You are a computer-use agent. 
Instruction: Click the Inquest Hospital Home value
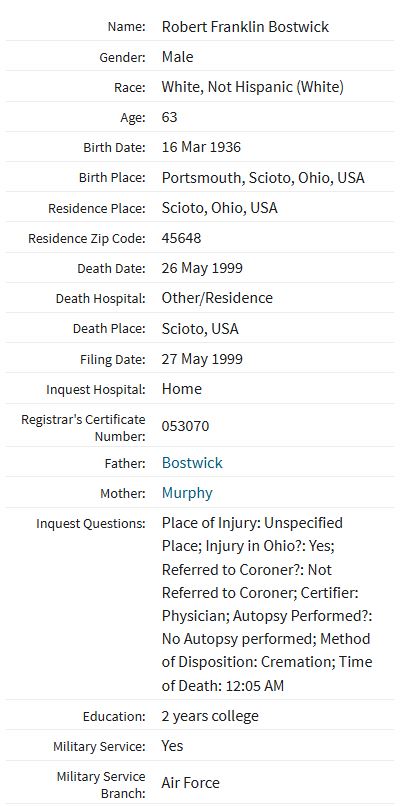(181, 389)
